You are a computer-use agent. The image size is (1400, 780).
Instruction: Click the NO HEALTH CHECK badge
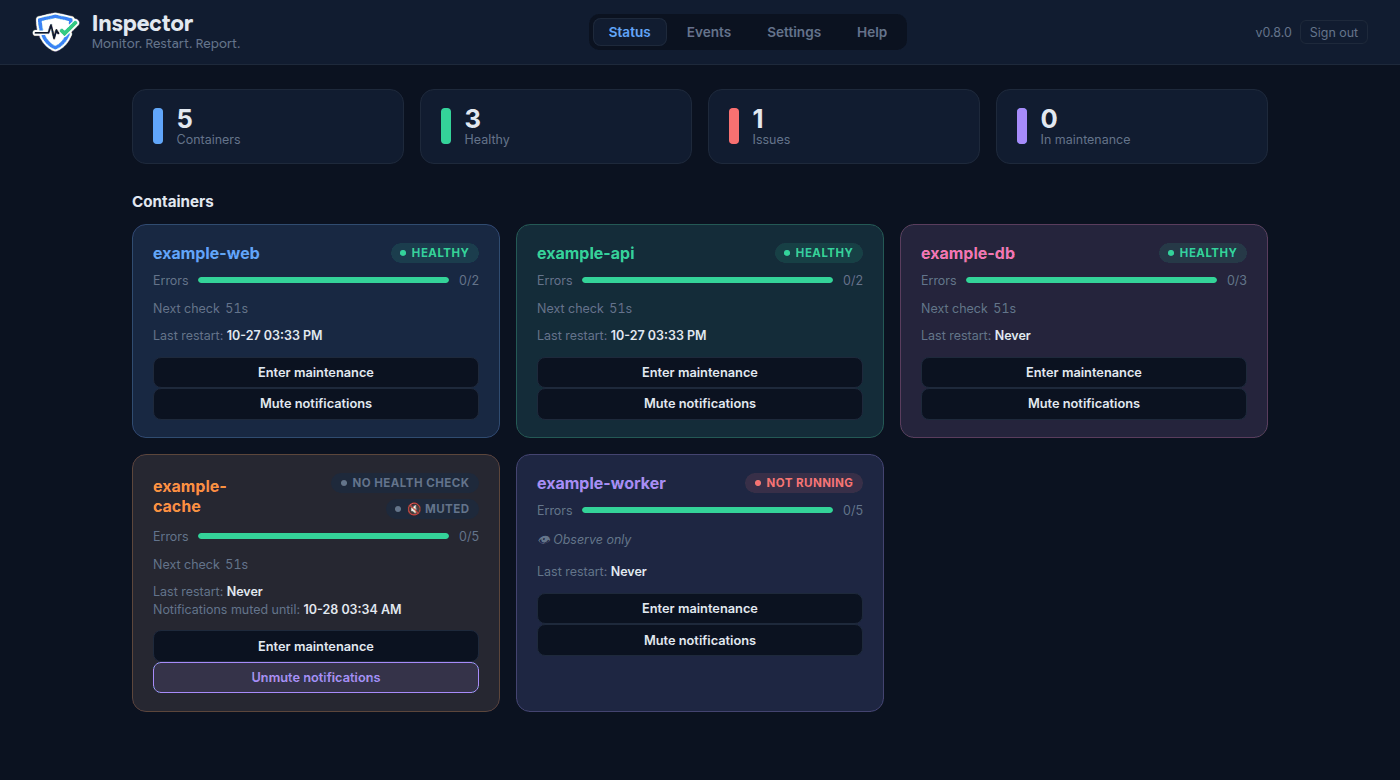click(x=405, y=483)
